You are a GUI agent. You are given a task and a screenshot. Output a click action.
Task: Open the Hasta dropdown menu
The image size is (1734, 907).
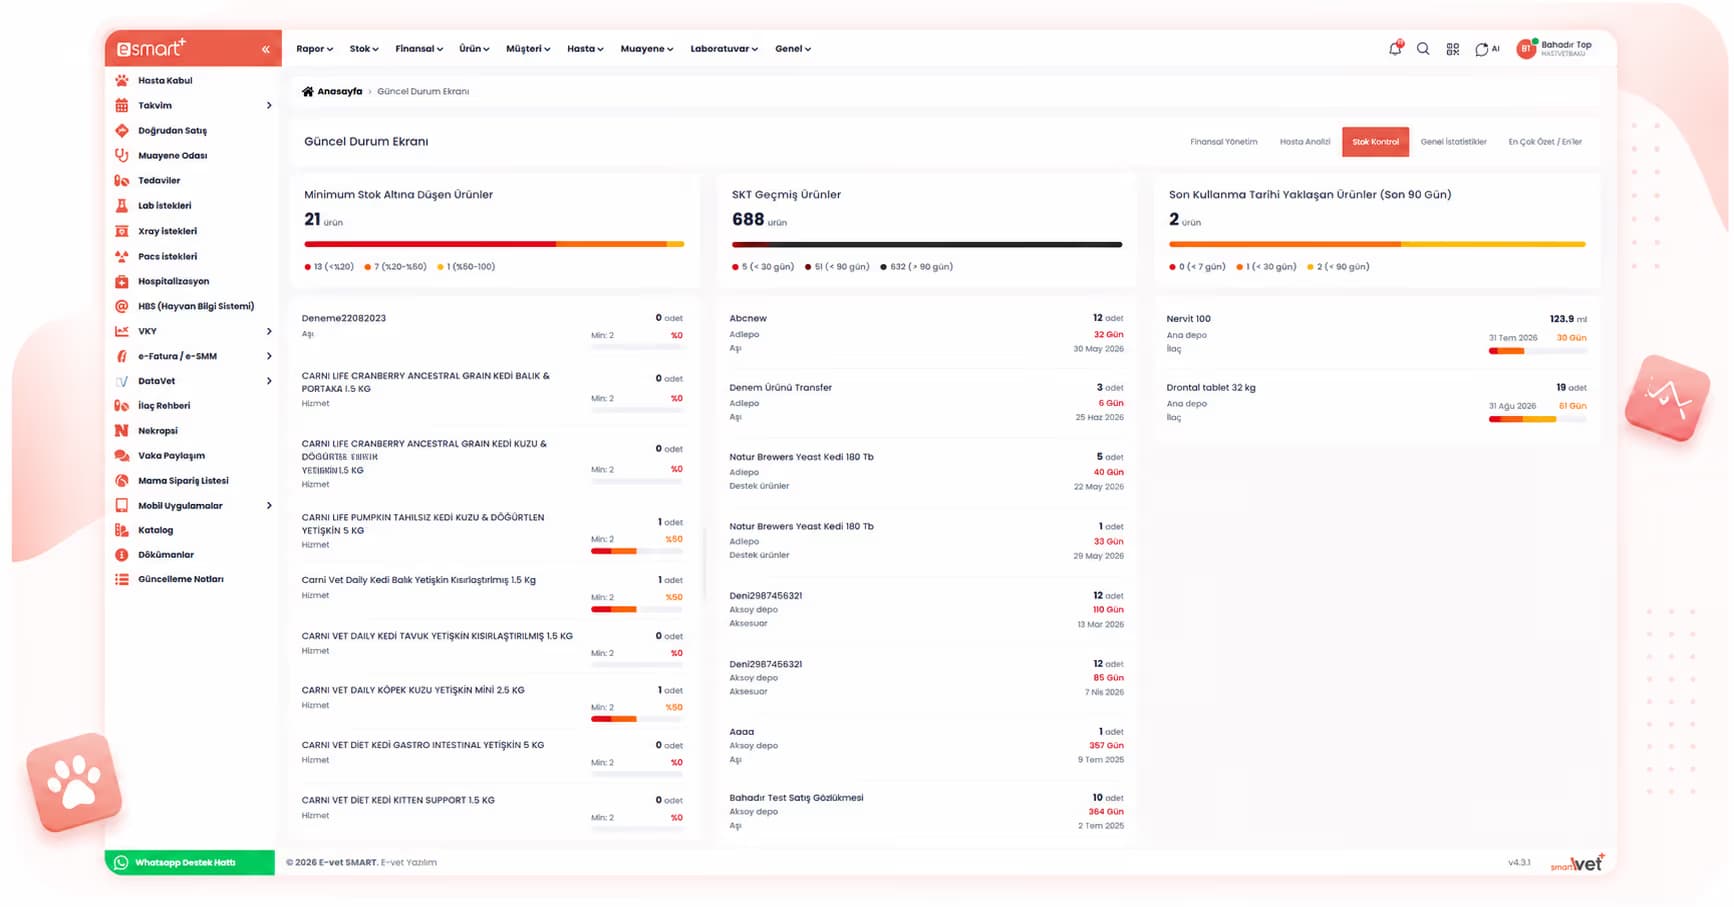(x=585, y=48)
